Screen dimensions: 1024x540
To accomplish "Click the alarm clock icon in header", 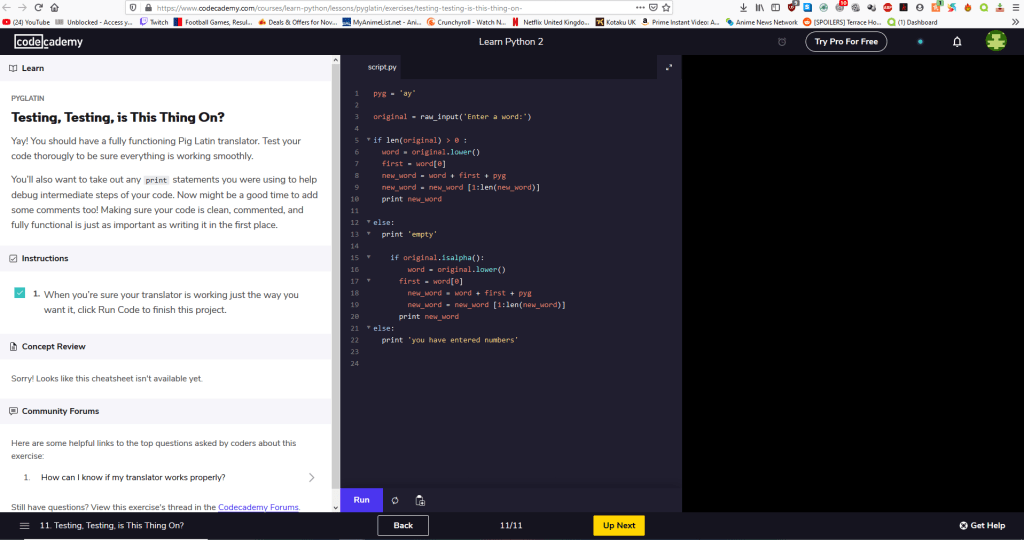I will (x=782, y=42).
